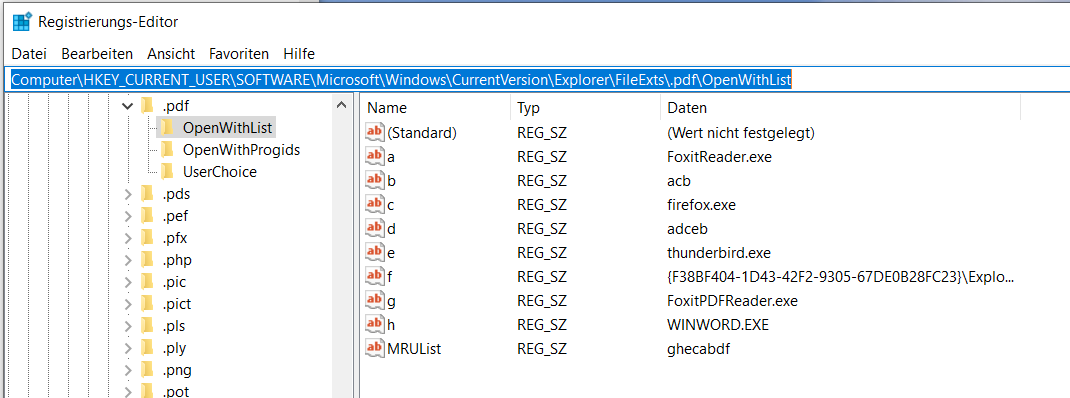Select the icon beside WINWORD.EXE entry h
This screenshot has height=398, width=1070.
(375, 324)
